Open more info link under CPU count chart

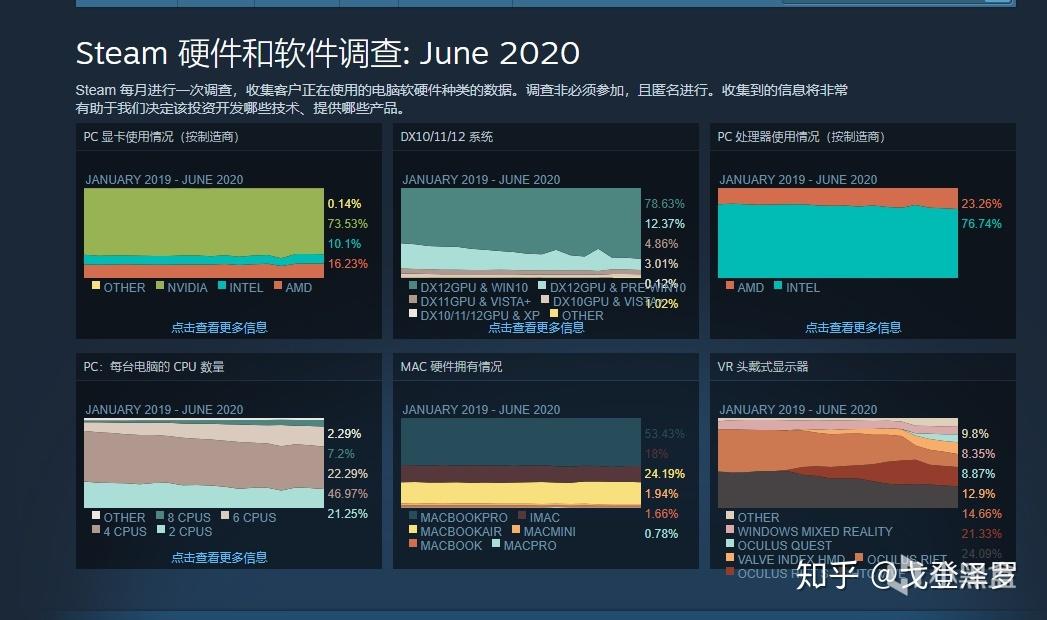[x=219, y=557]
